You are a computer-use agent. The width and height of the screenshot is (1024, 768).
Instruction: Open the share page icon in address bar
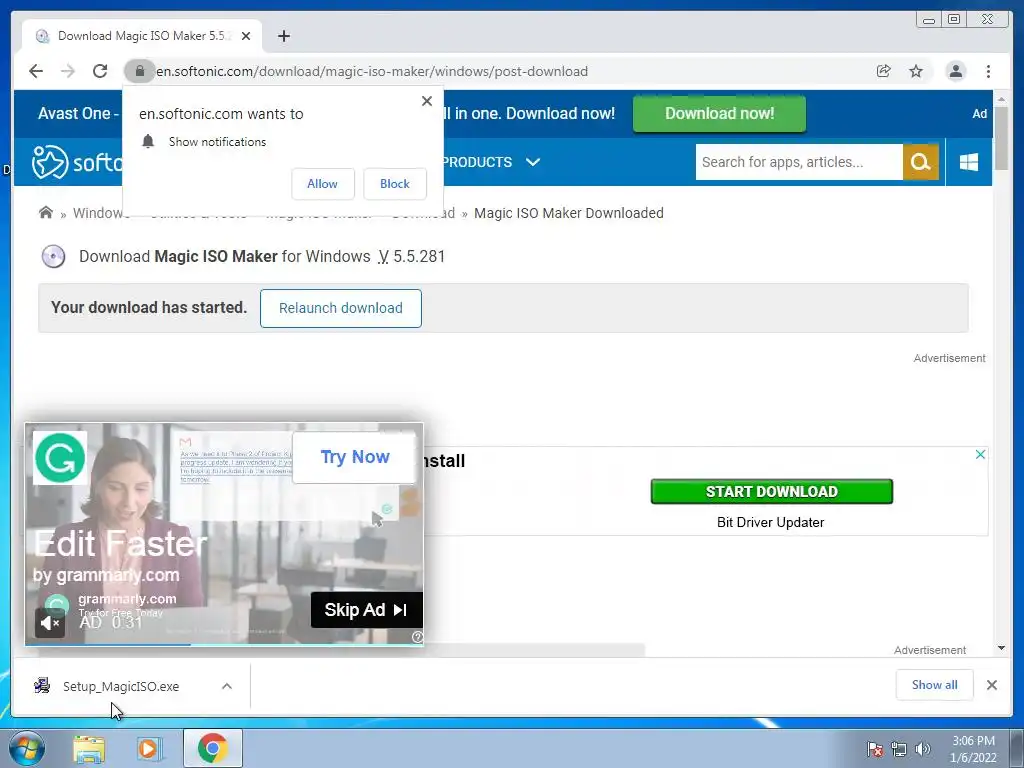(884, 71)
